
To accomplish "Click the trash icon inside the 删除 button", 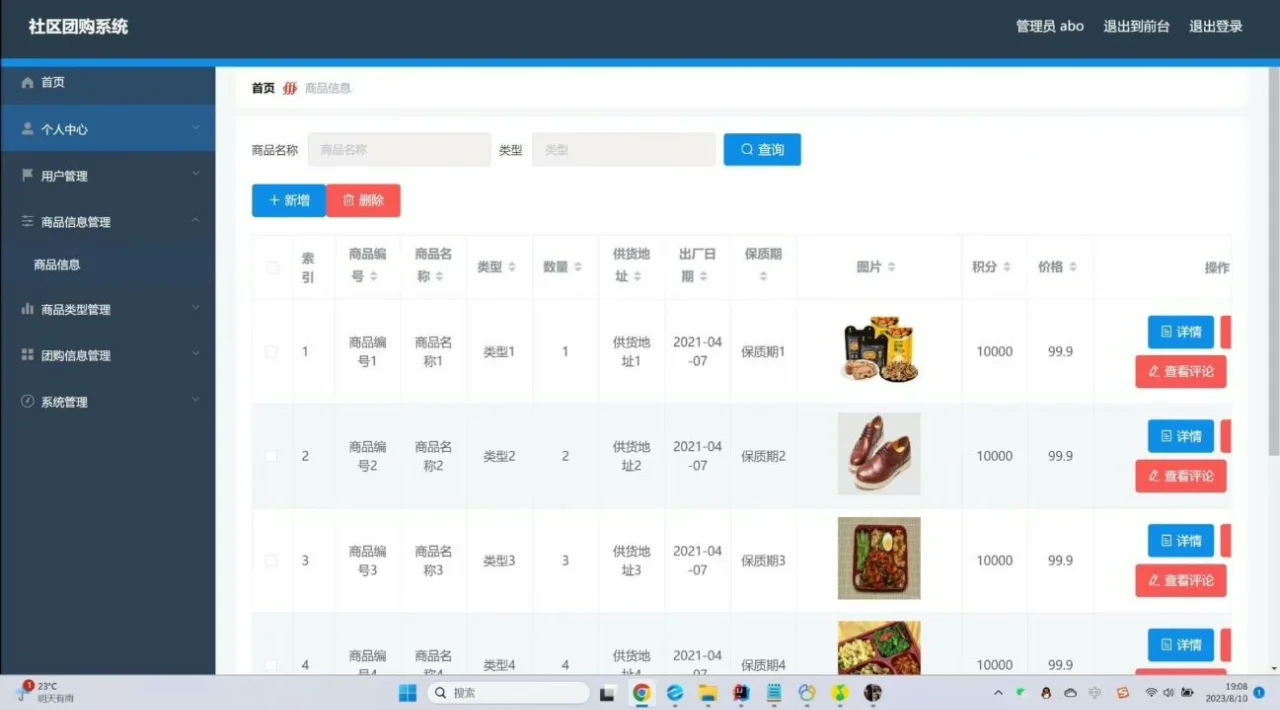I will coord(345,200).
